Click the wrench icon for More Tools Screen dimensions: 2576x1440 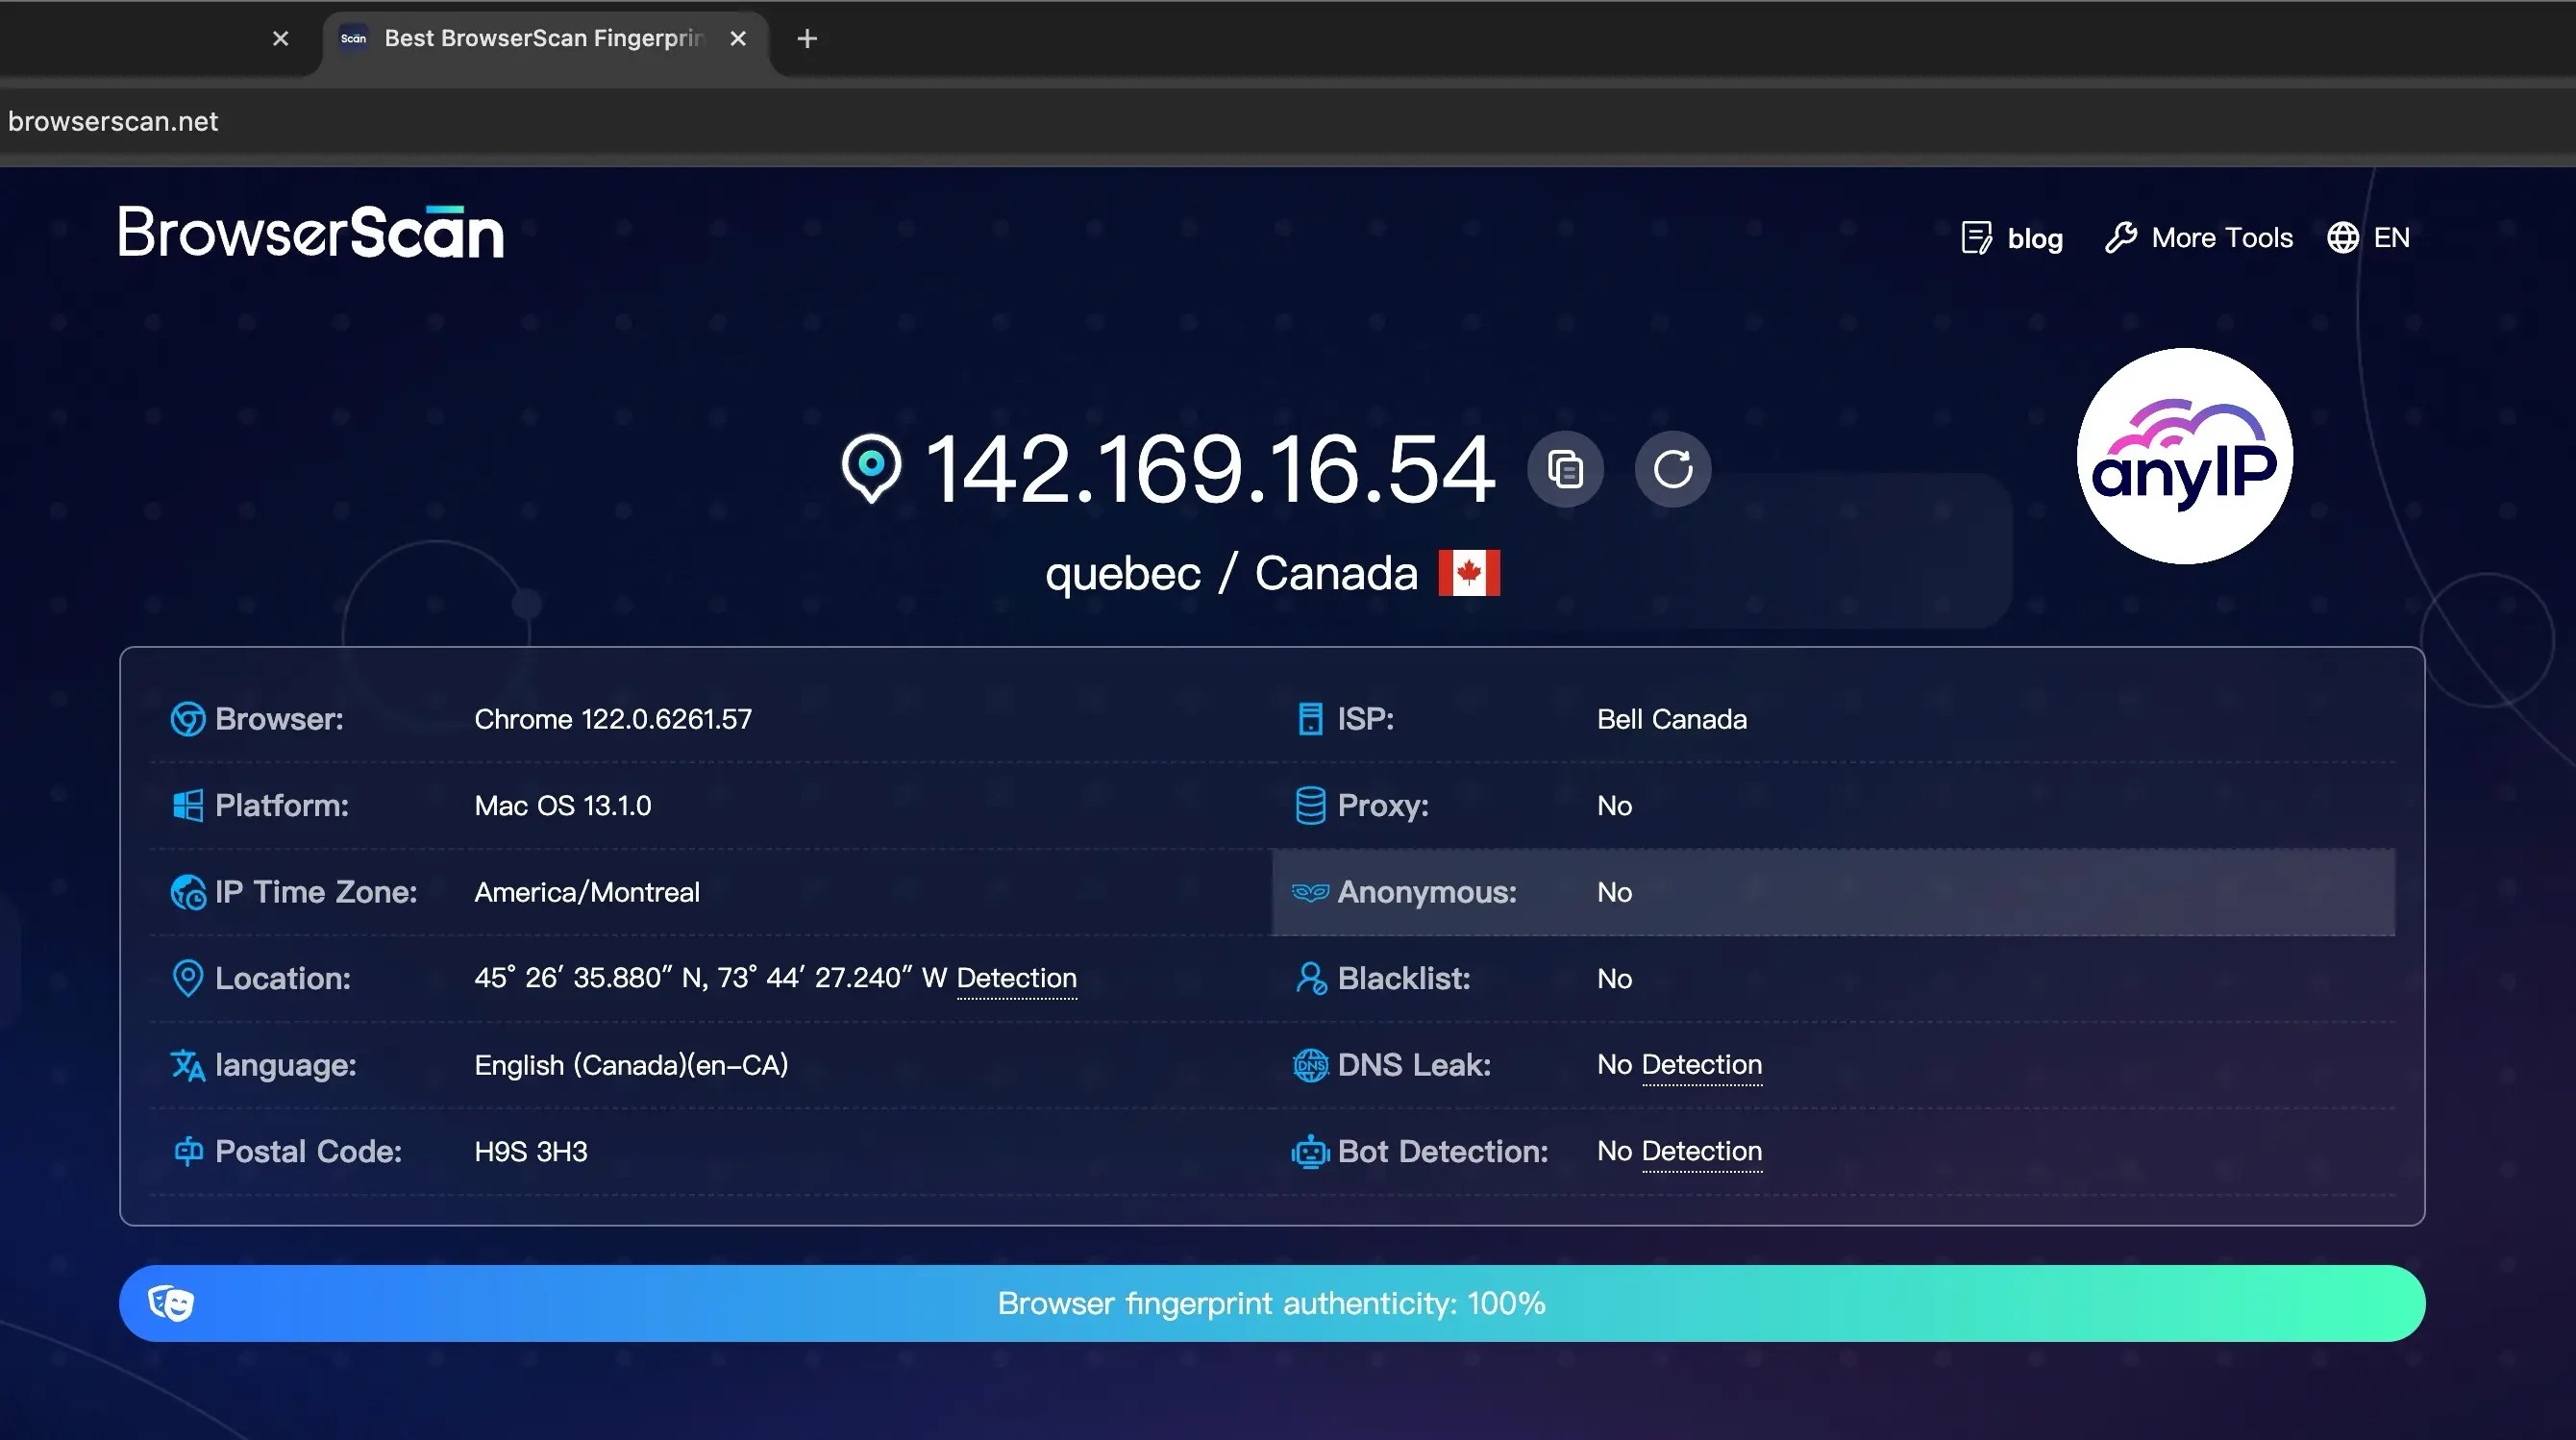[x=2120, y=238]
